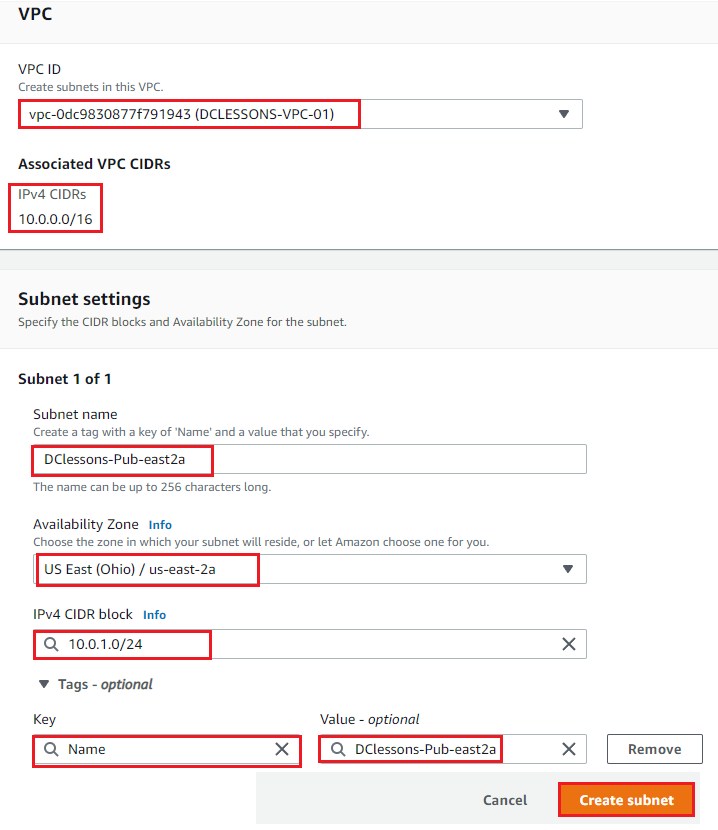Clear the tag Key field
718x830 pixels.
(x=282, y=749)
